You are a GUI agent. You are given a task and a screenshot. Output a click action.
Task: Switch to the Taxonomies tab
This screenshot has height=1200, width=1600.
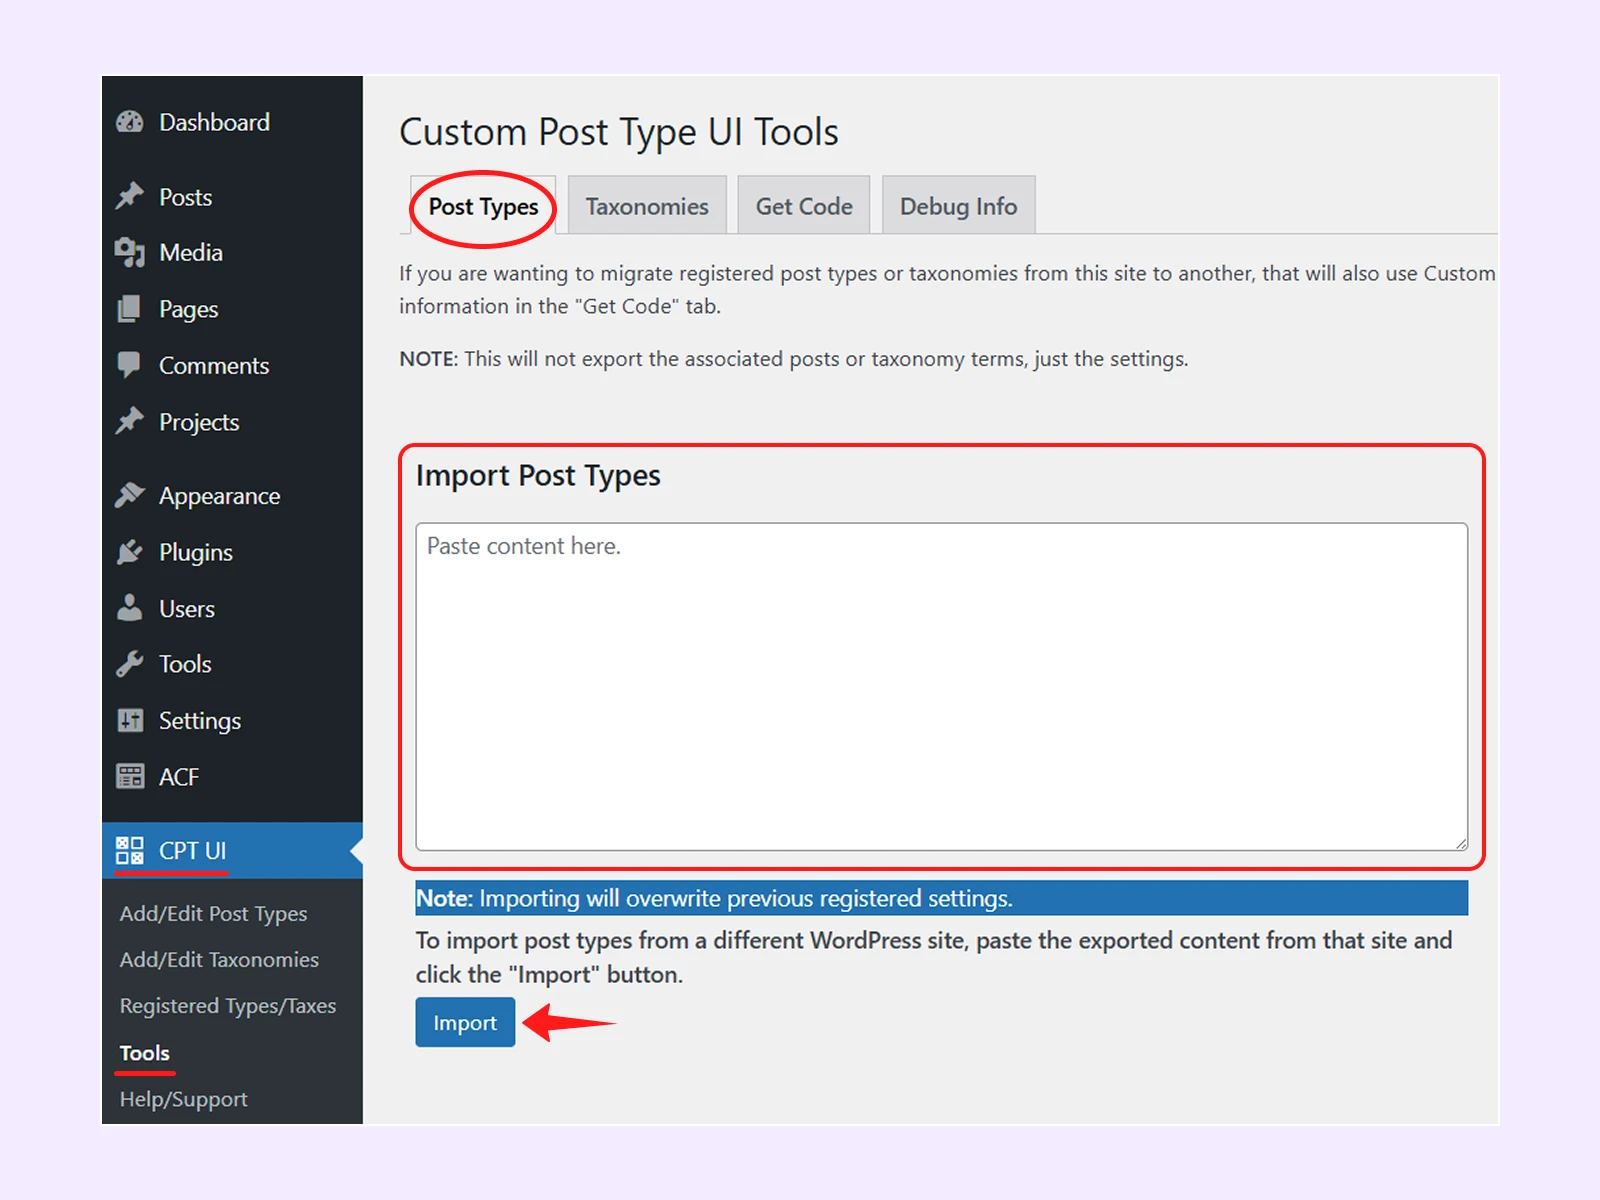click(647, 206)
